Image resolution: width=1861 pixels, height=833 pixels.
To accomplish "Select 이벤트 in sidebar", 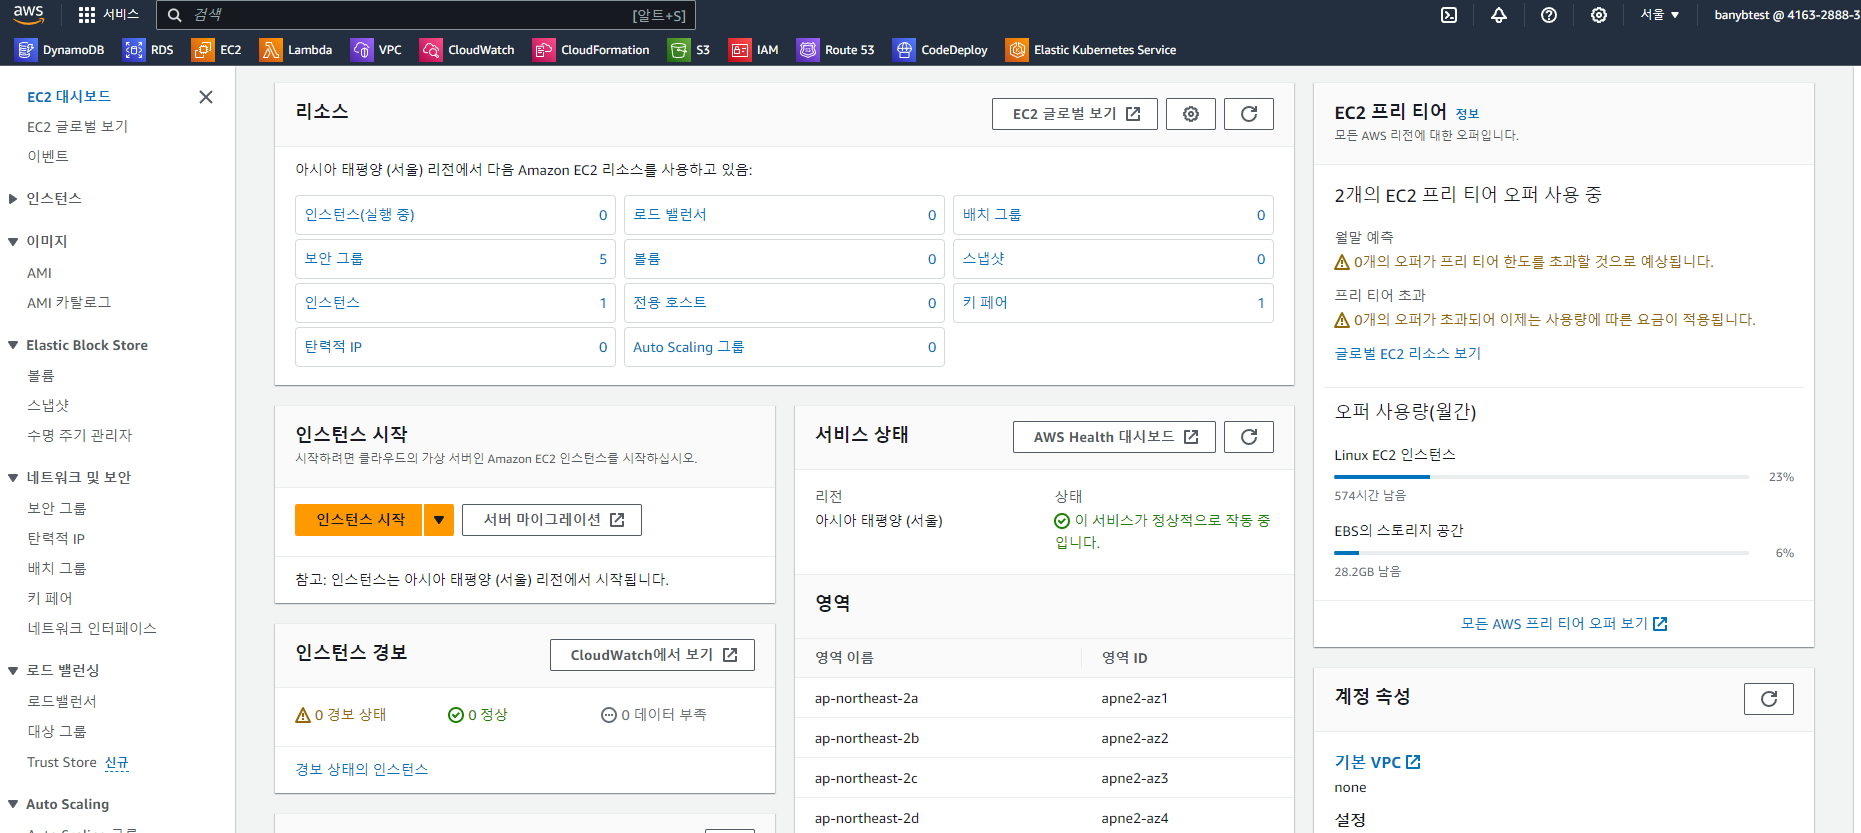I will tap(48, 157).
